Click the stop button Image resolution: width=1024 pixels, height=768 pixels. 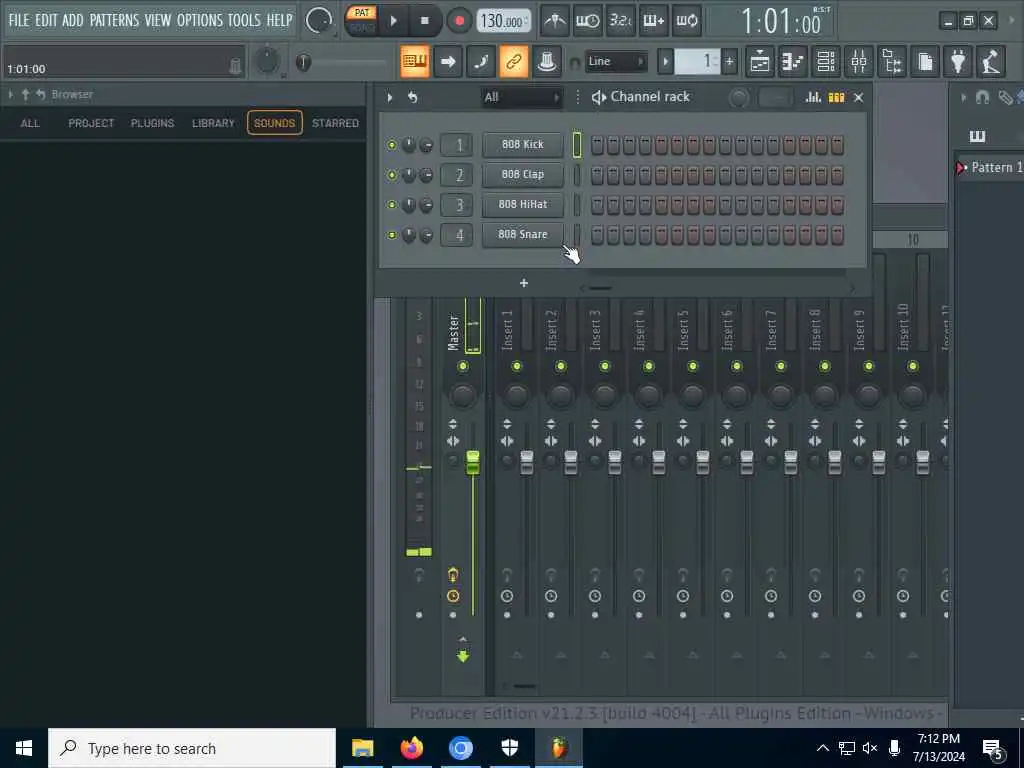click(424, 21)
